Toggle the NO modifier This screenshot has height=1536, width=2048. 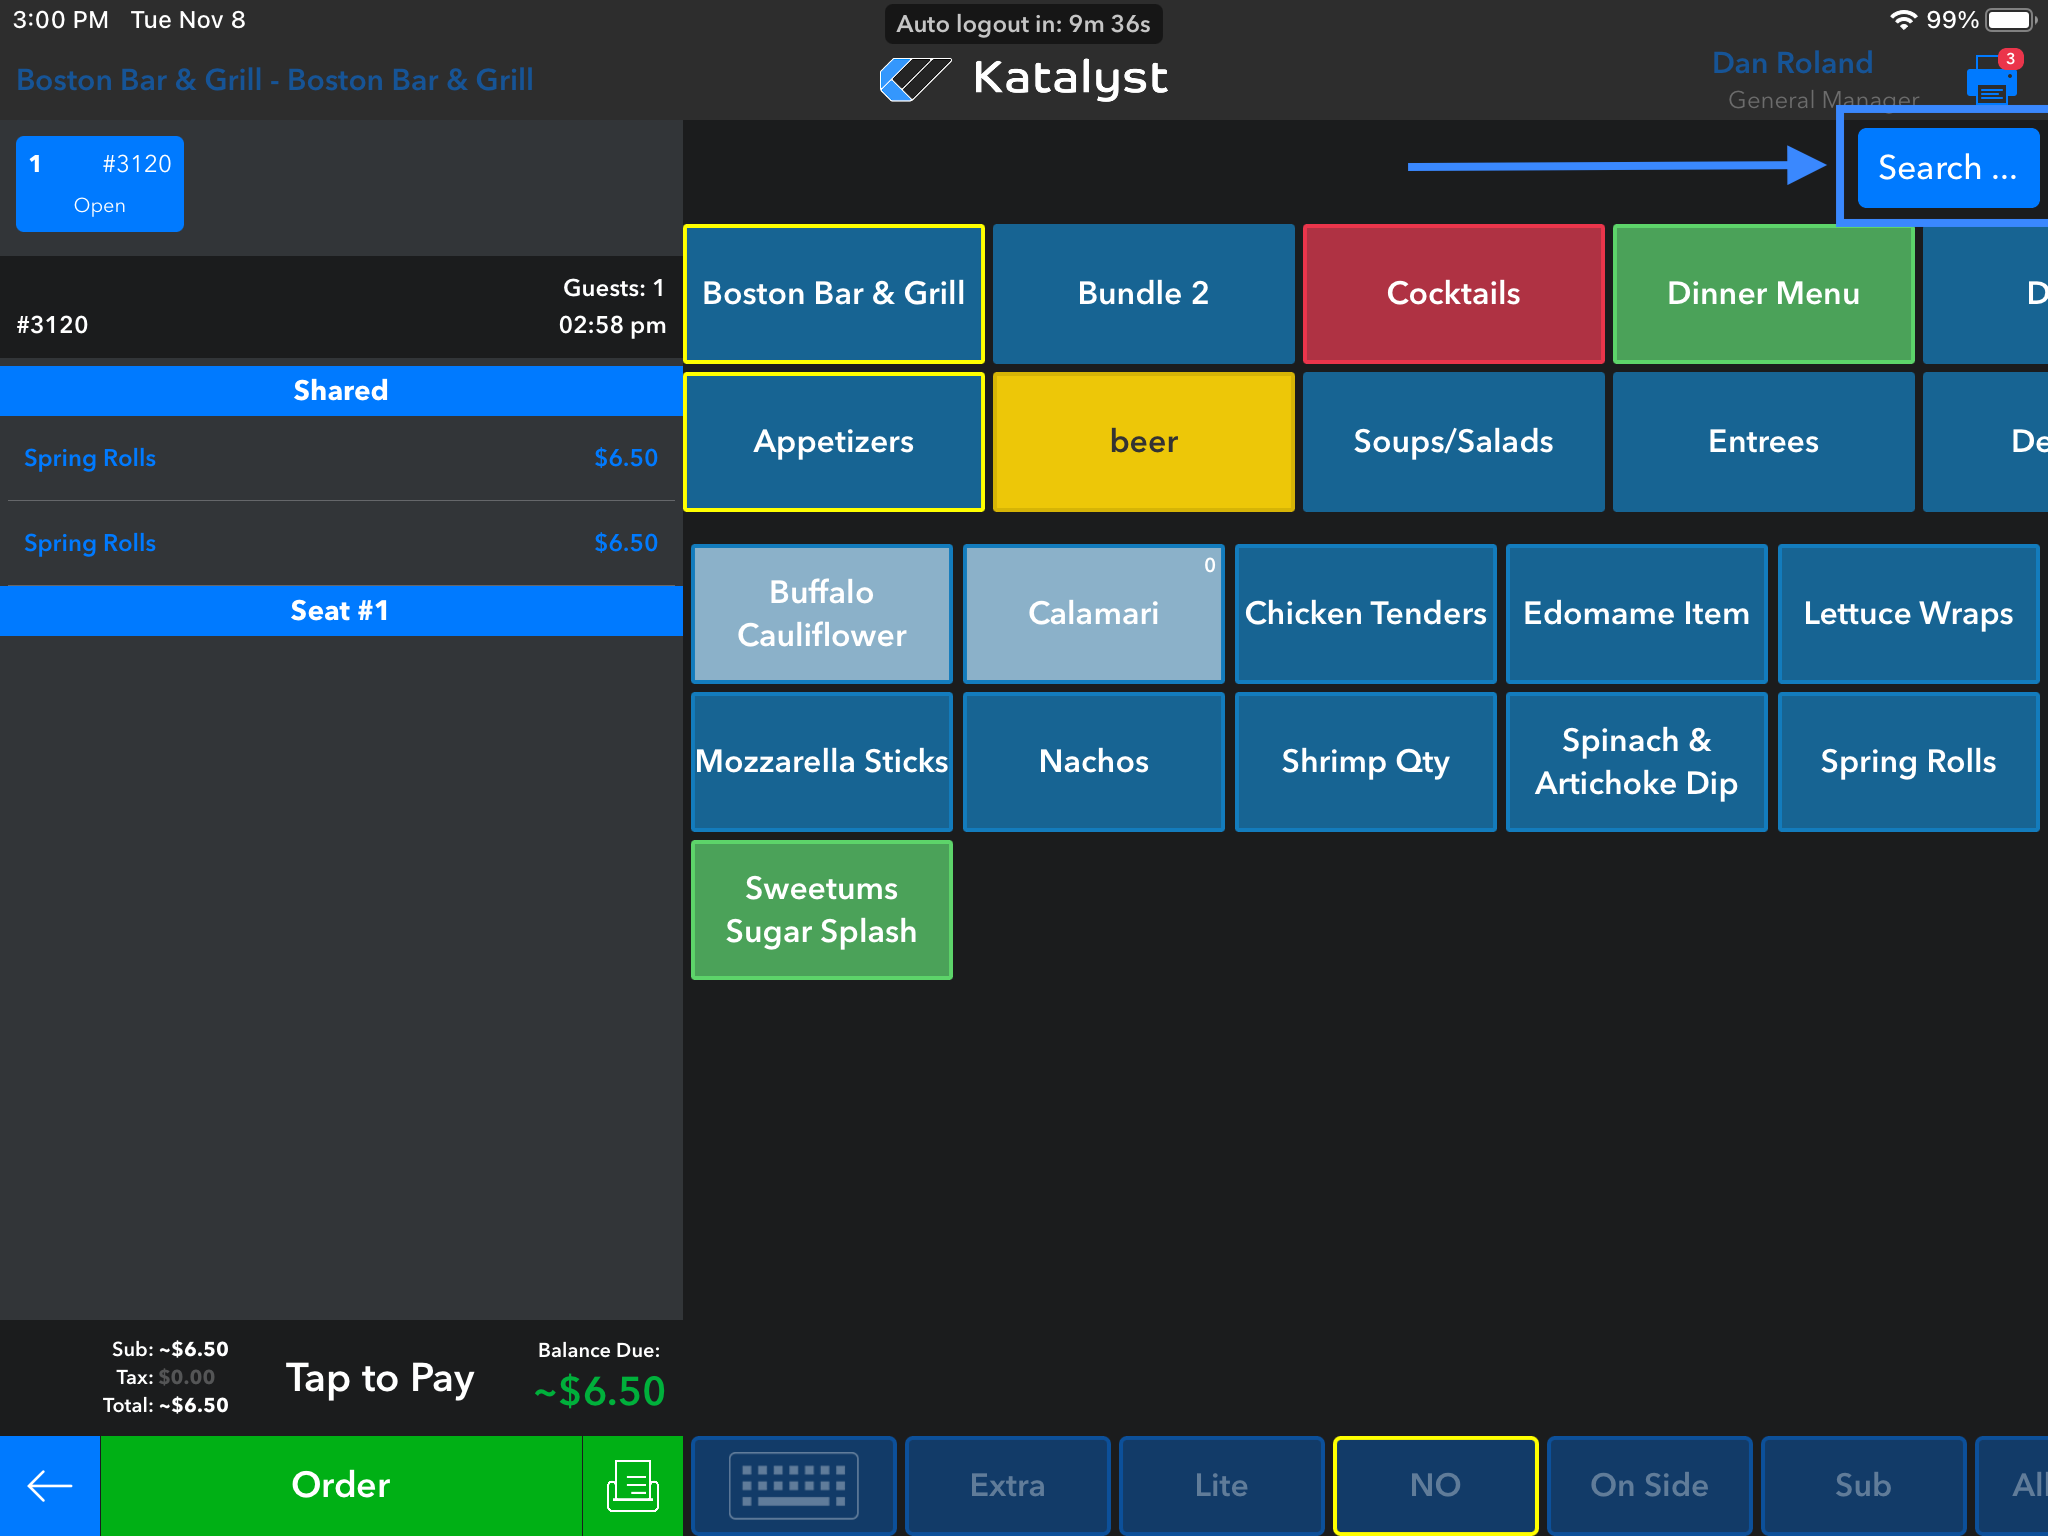pos(1435,1485)
